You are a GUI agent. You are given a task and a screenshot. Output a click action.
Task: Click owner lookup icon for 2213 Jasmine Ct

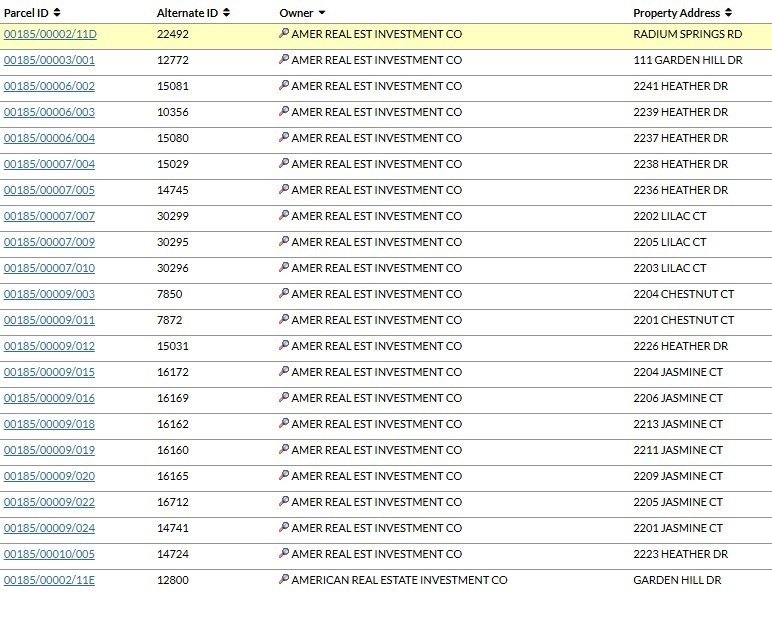click(x=284, y=423)
